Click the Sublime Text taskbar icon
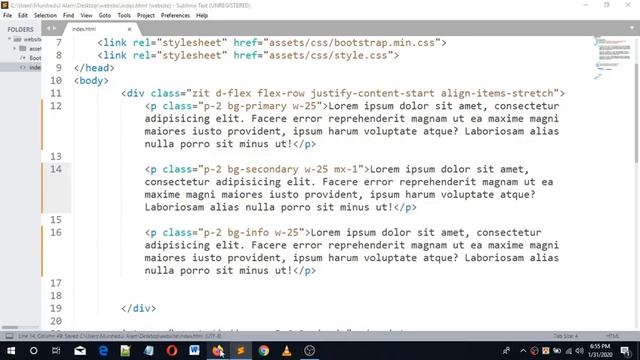The width and height of the screenshot is (640, 360). tap(241, 351)
